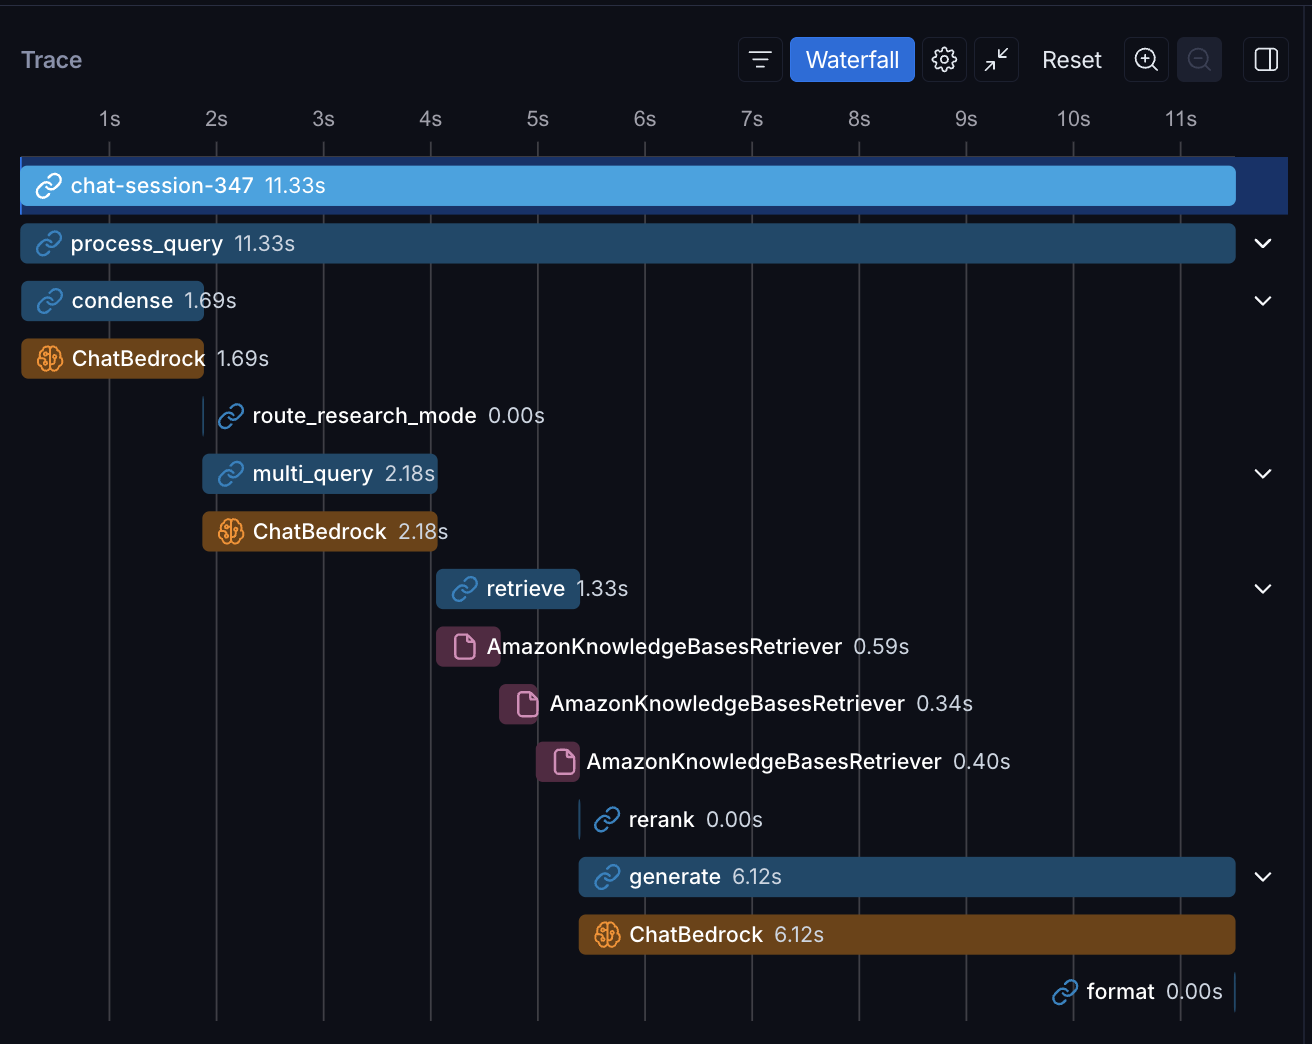Select the format span label

[1120, 992]
